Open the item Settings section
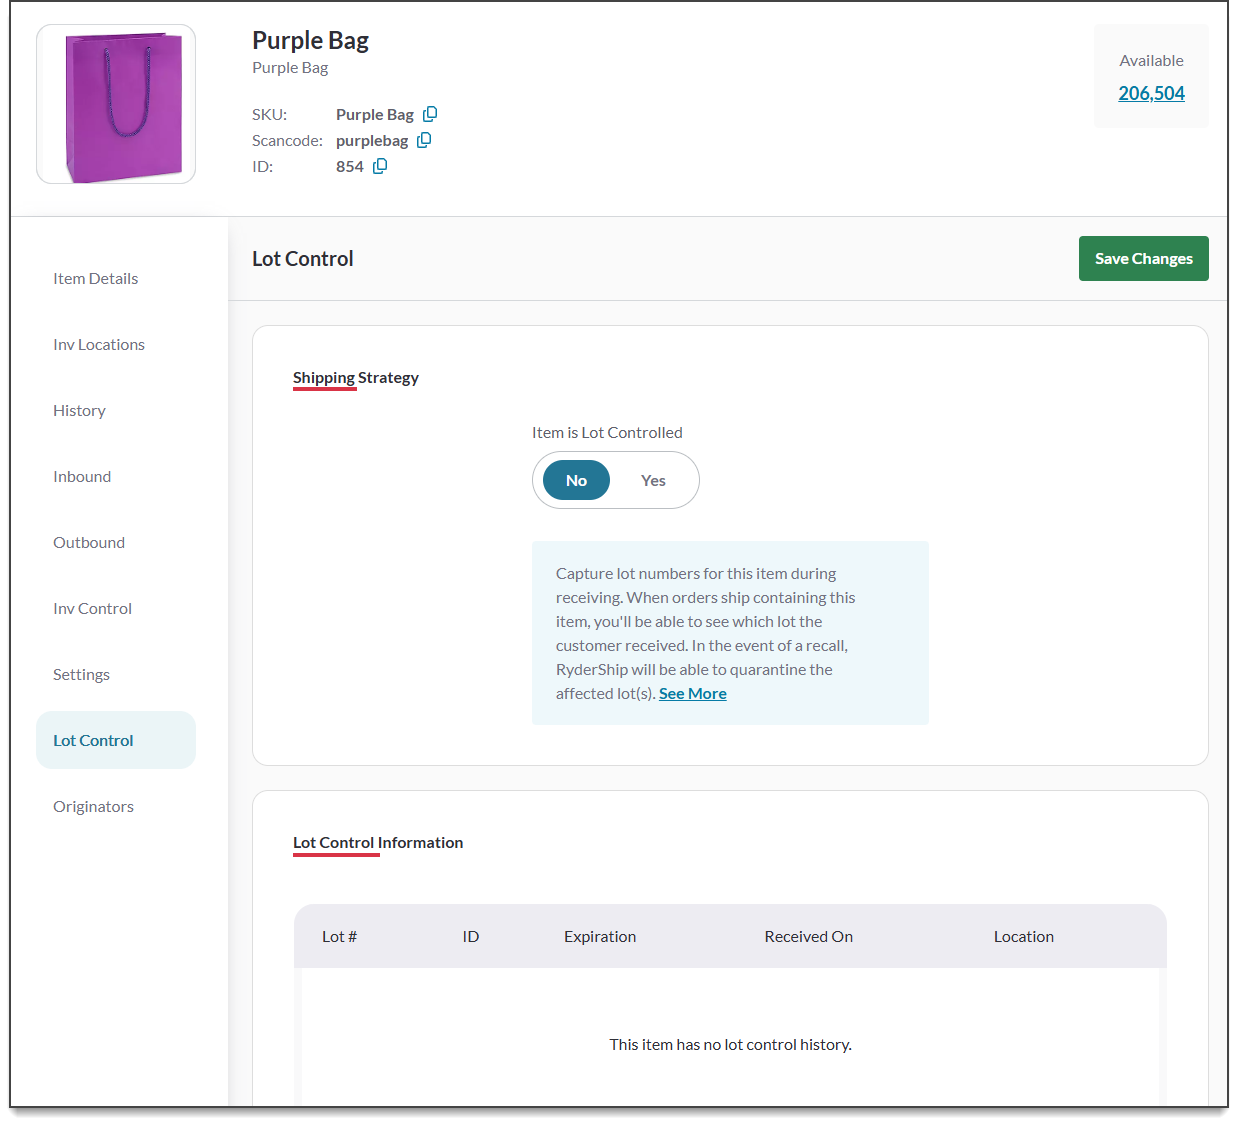The width and height of the screenshot is (1238, 1126). (81, 674)
